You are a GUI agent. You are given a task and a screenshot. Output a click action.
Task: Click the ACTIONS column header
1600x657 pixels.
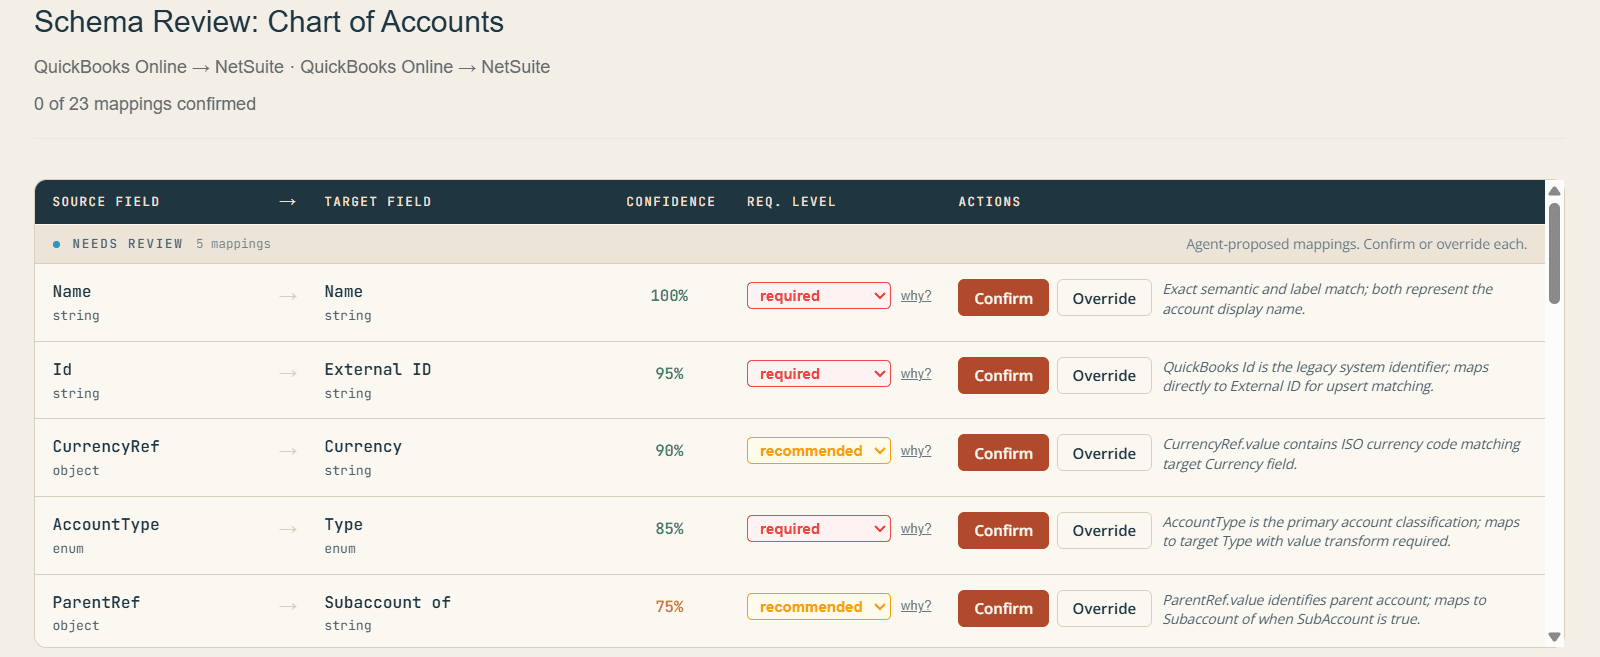pyautogui.click(x=990, y=202)
